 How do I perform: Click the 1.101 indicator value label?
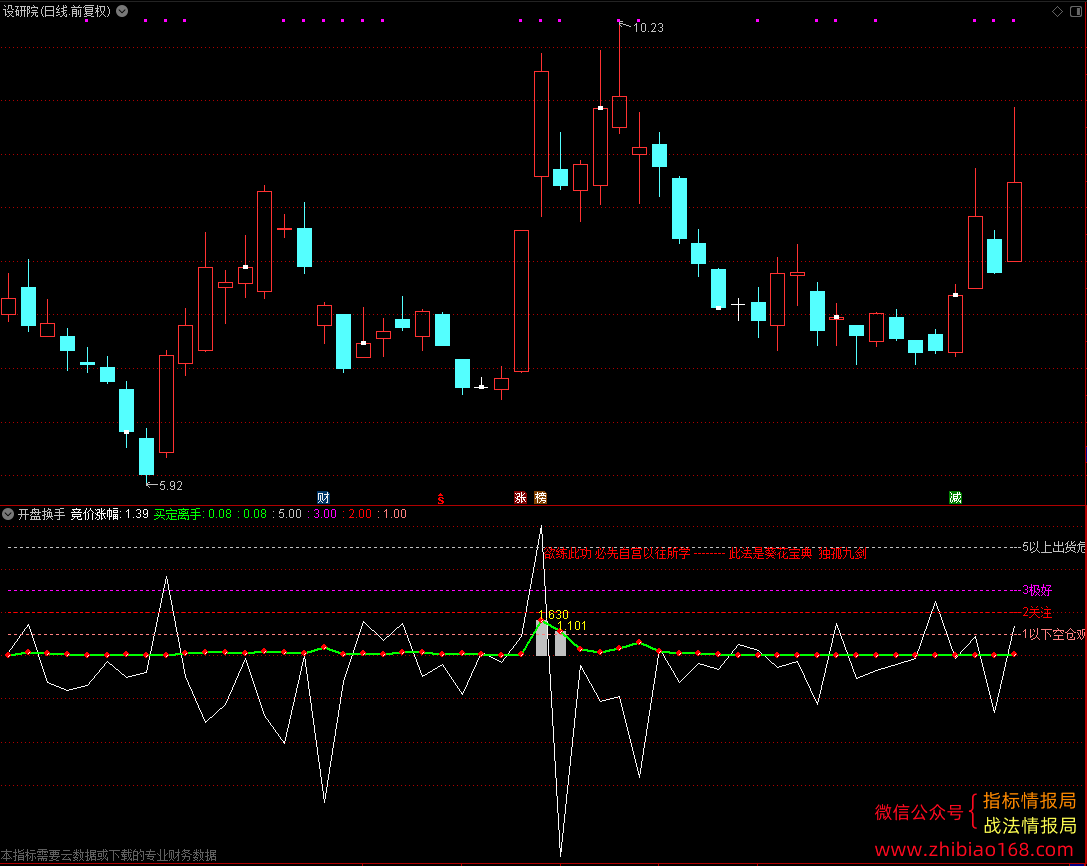[x=572, y=625]
